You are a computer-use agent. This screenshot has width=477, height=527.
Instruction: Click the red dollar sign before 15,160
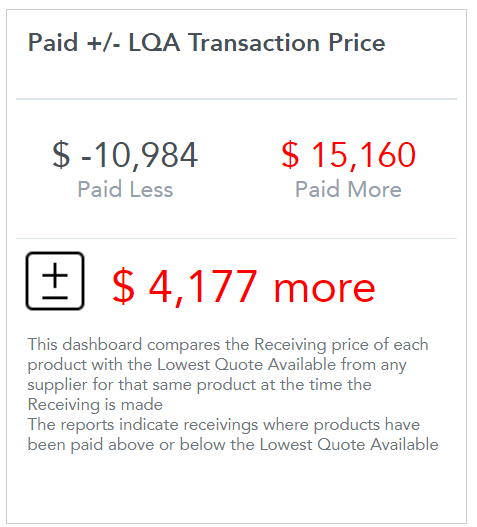[x=290, y=155]
